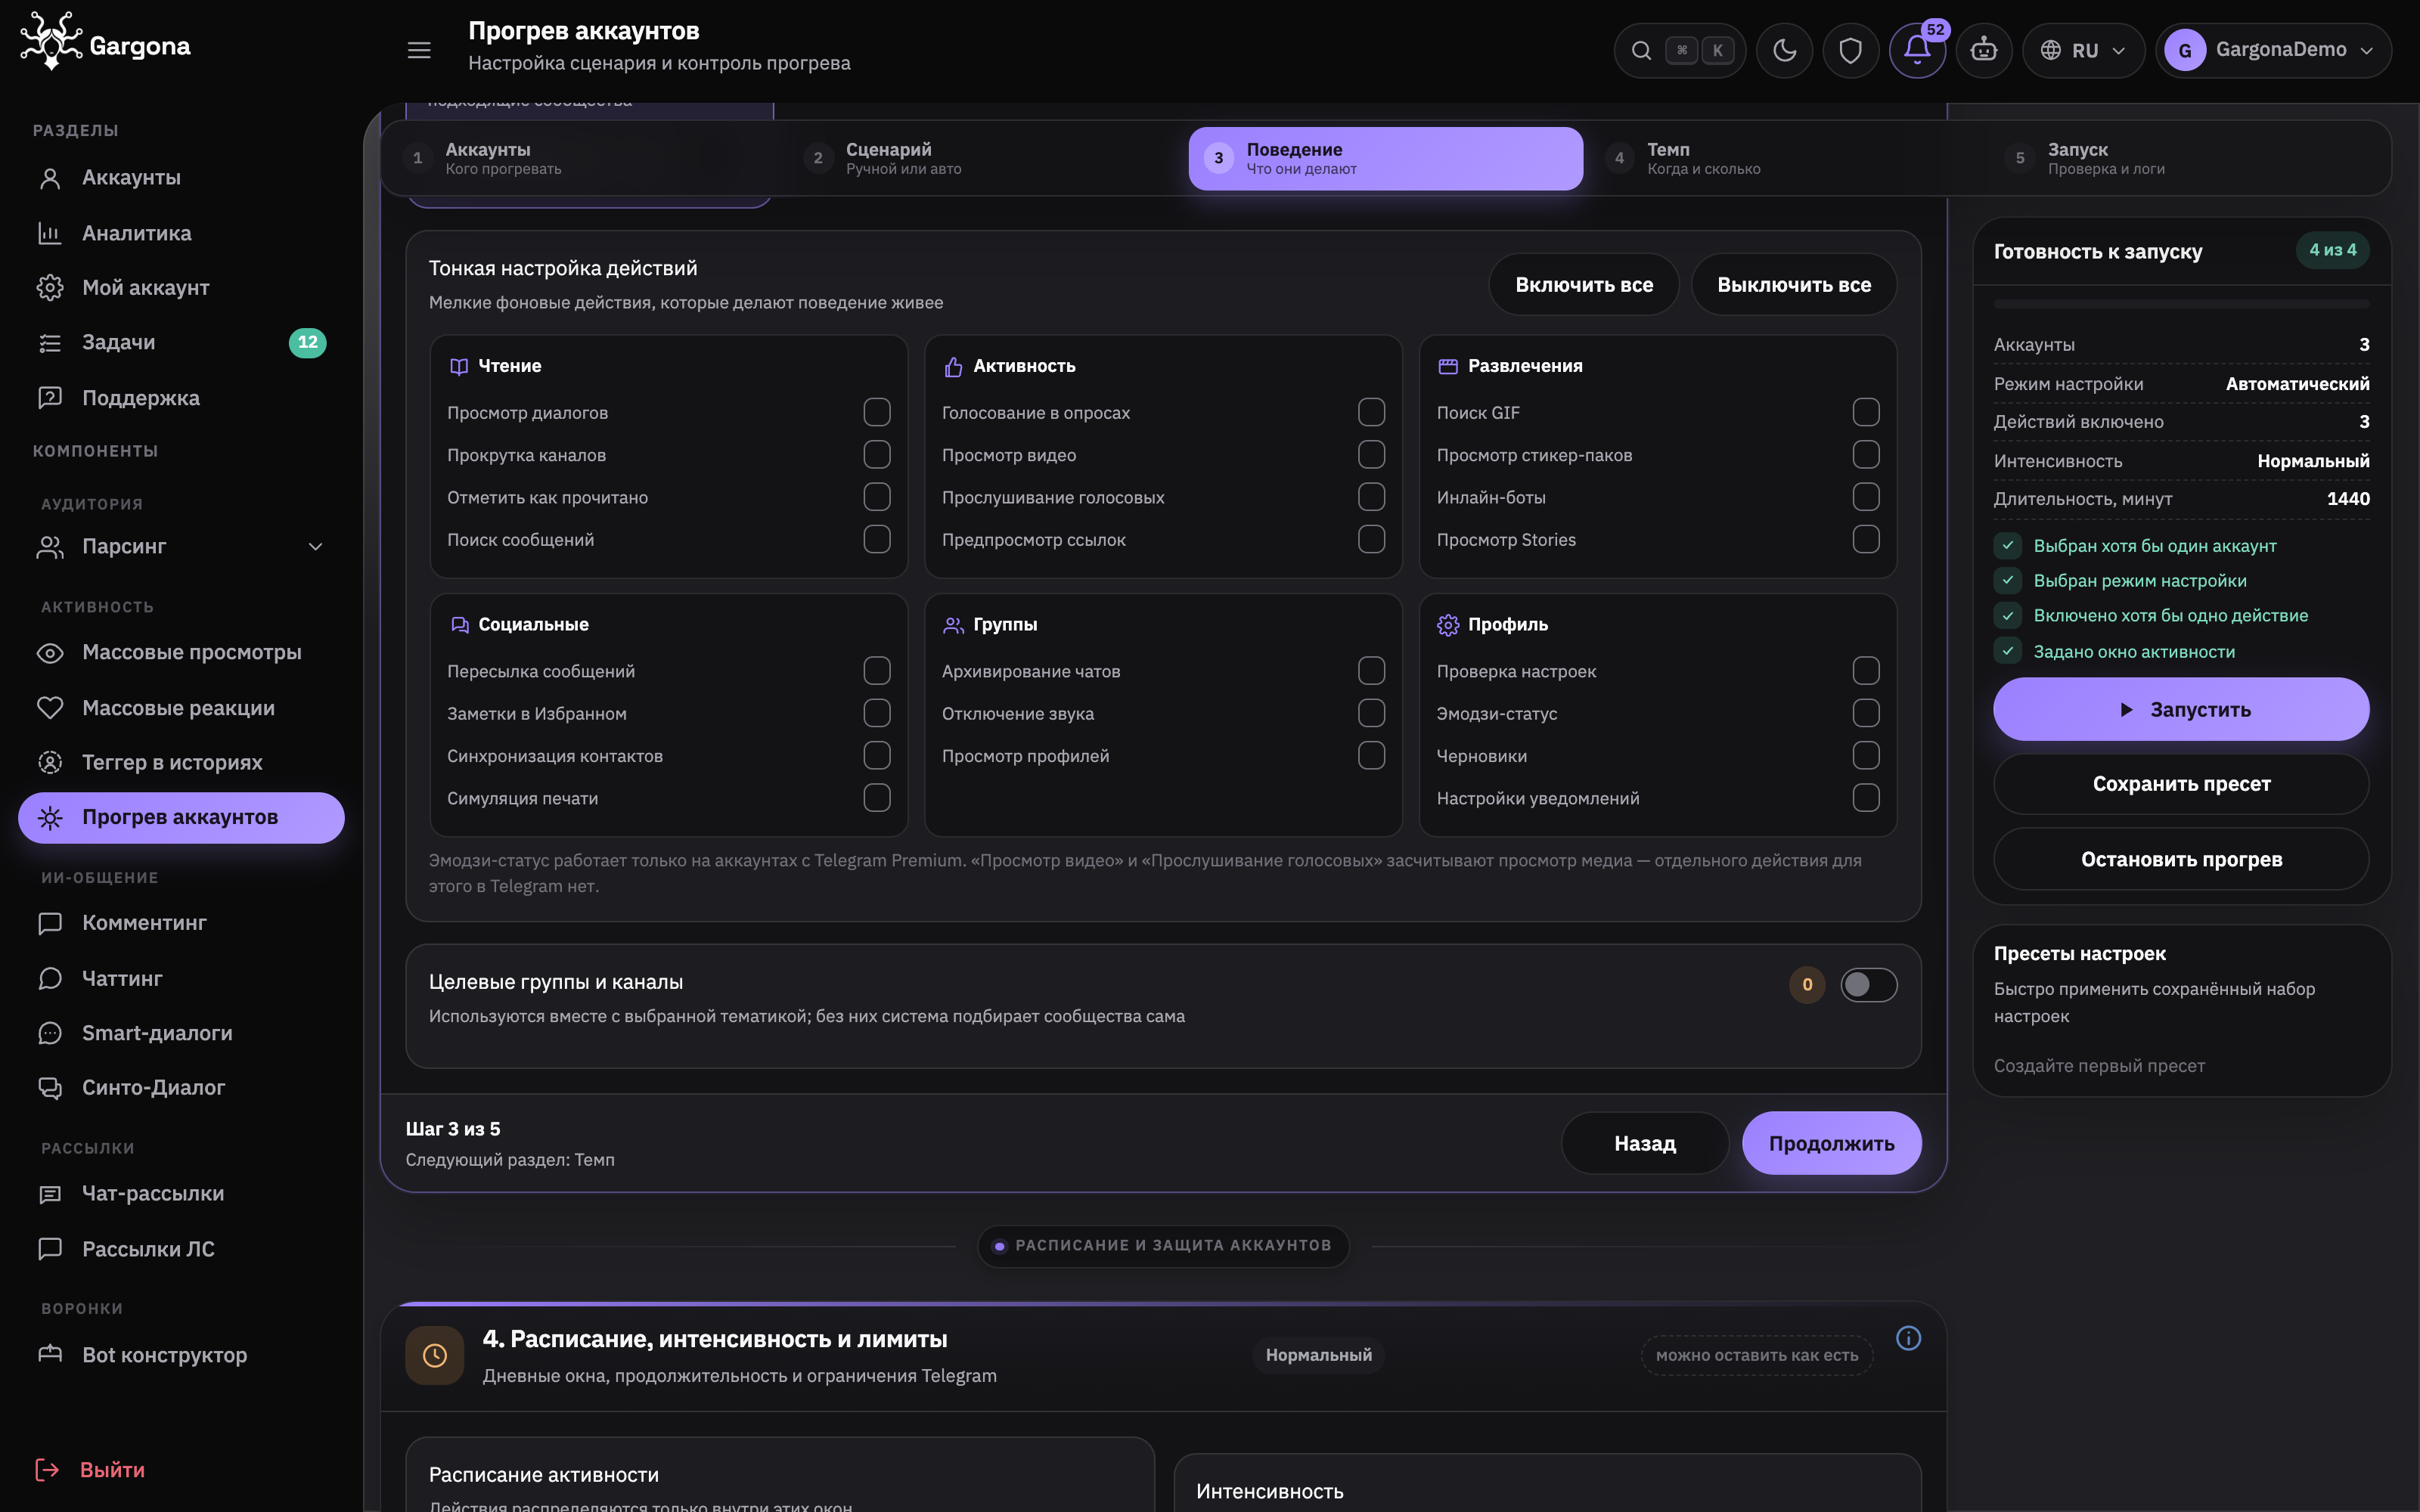The height and width of the screenshot is (1512, 2420).
Task: Go to Мой аккаунт settings
Action: [181, 288]
